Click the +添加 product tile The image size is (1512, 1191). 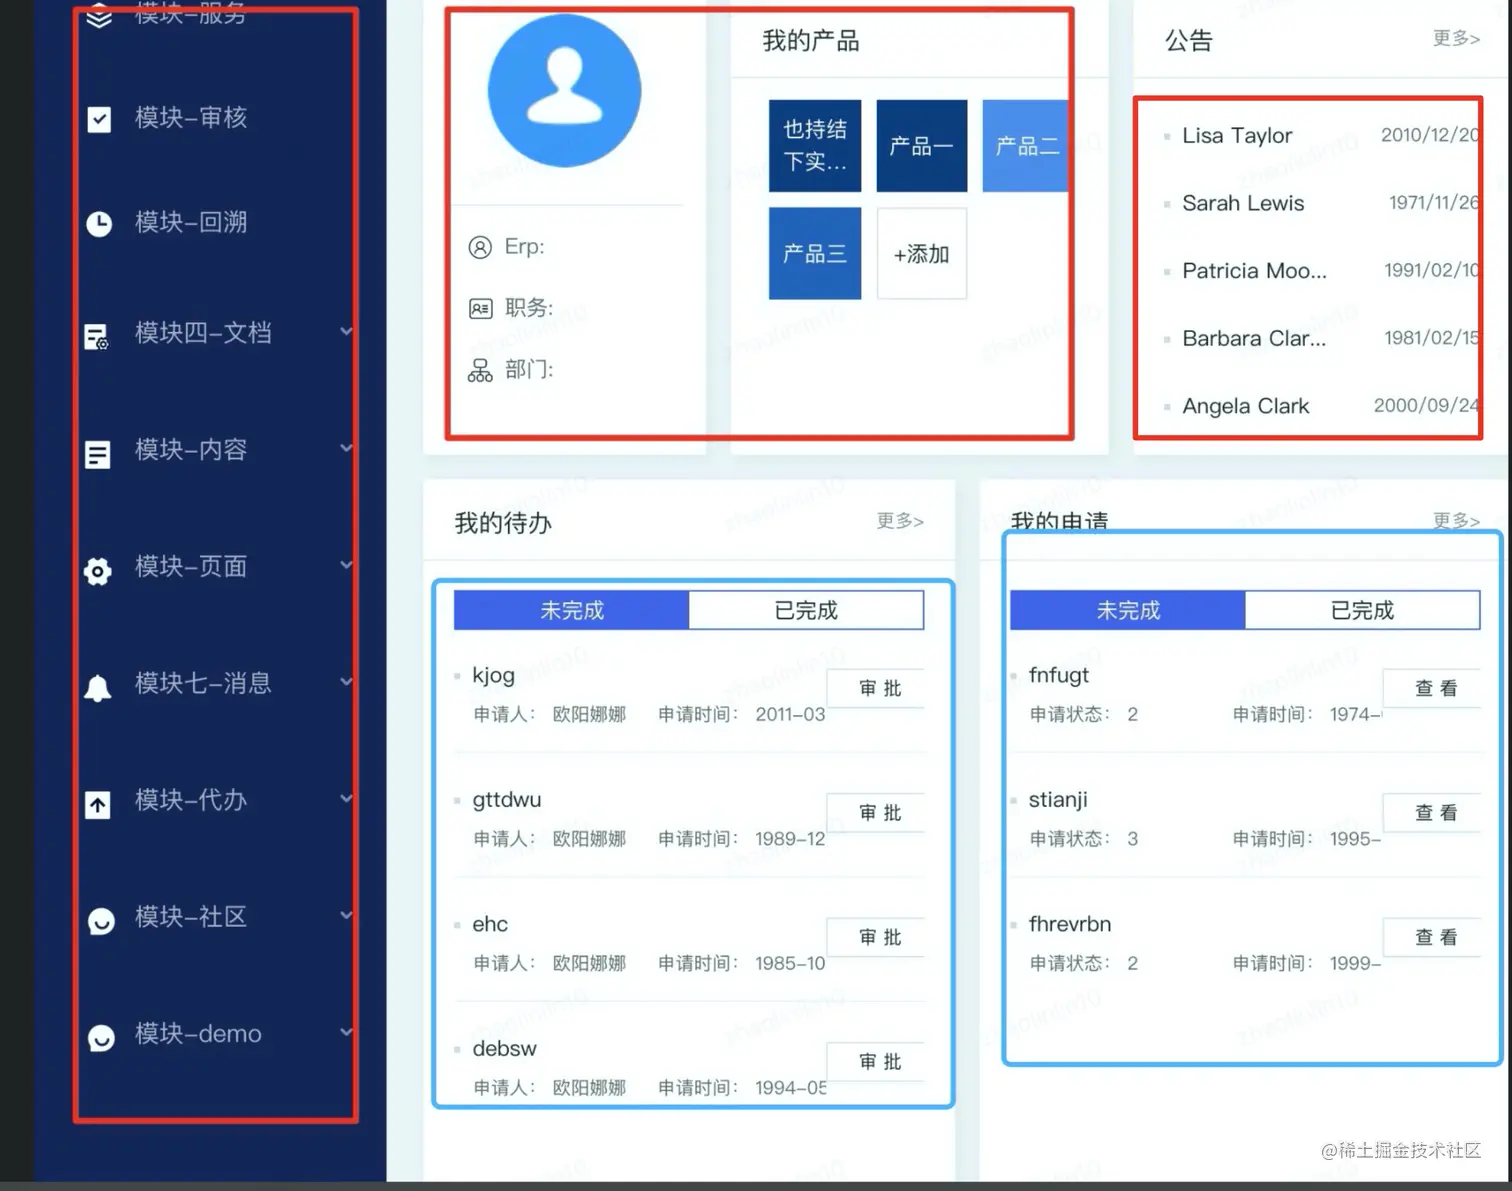pos(922,254)
